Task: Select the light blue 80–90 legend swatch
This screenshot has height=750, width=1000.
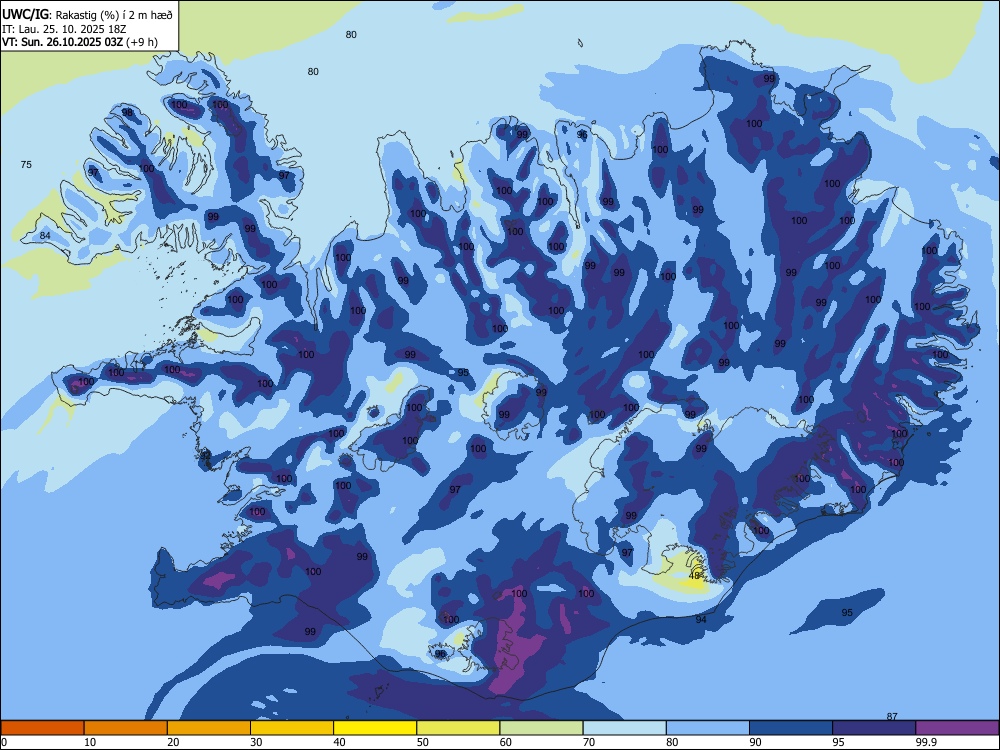Action: coord(708,728)
